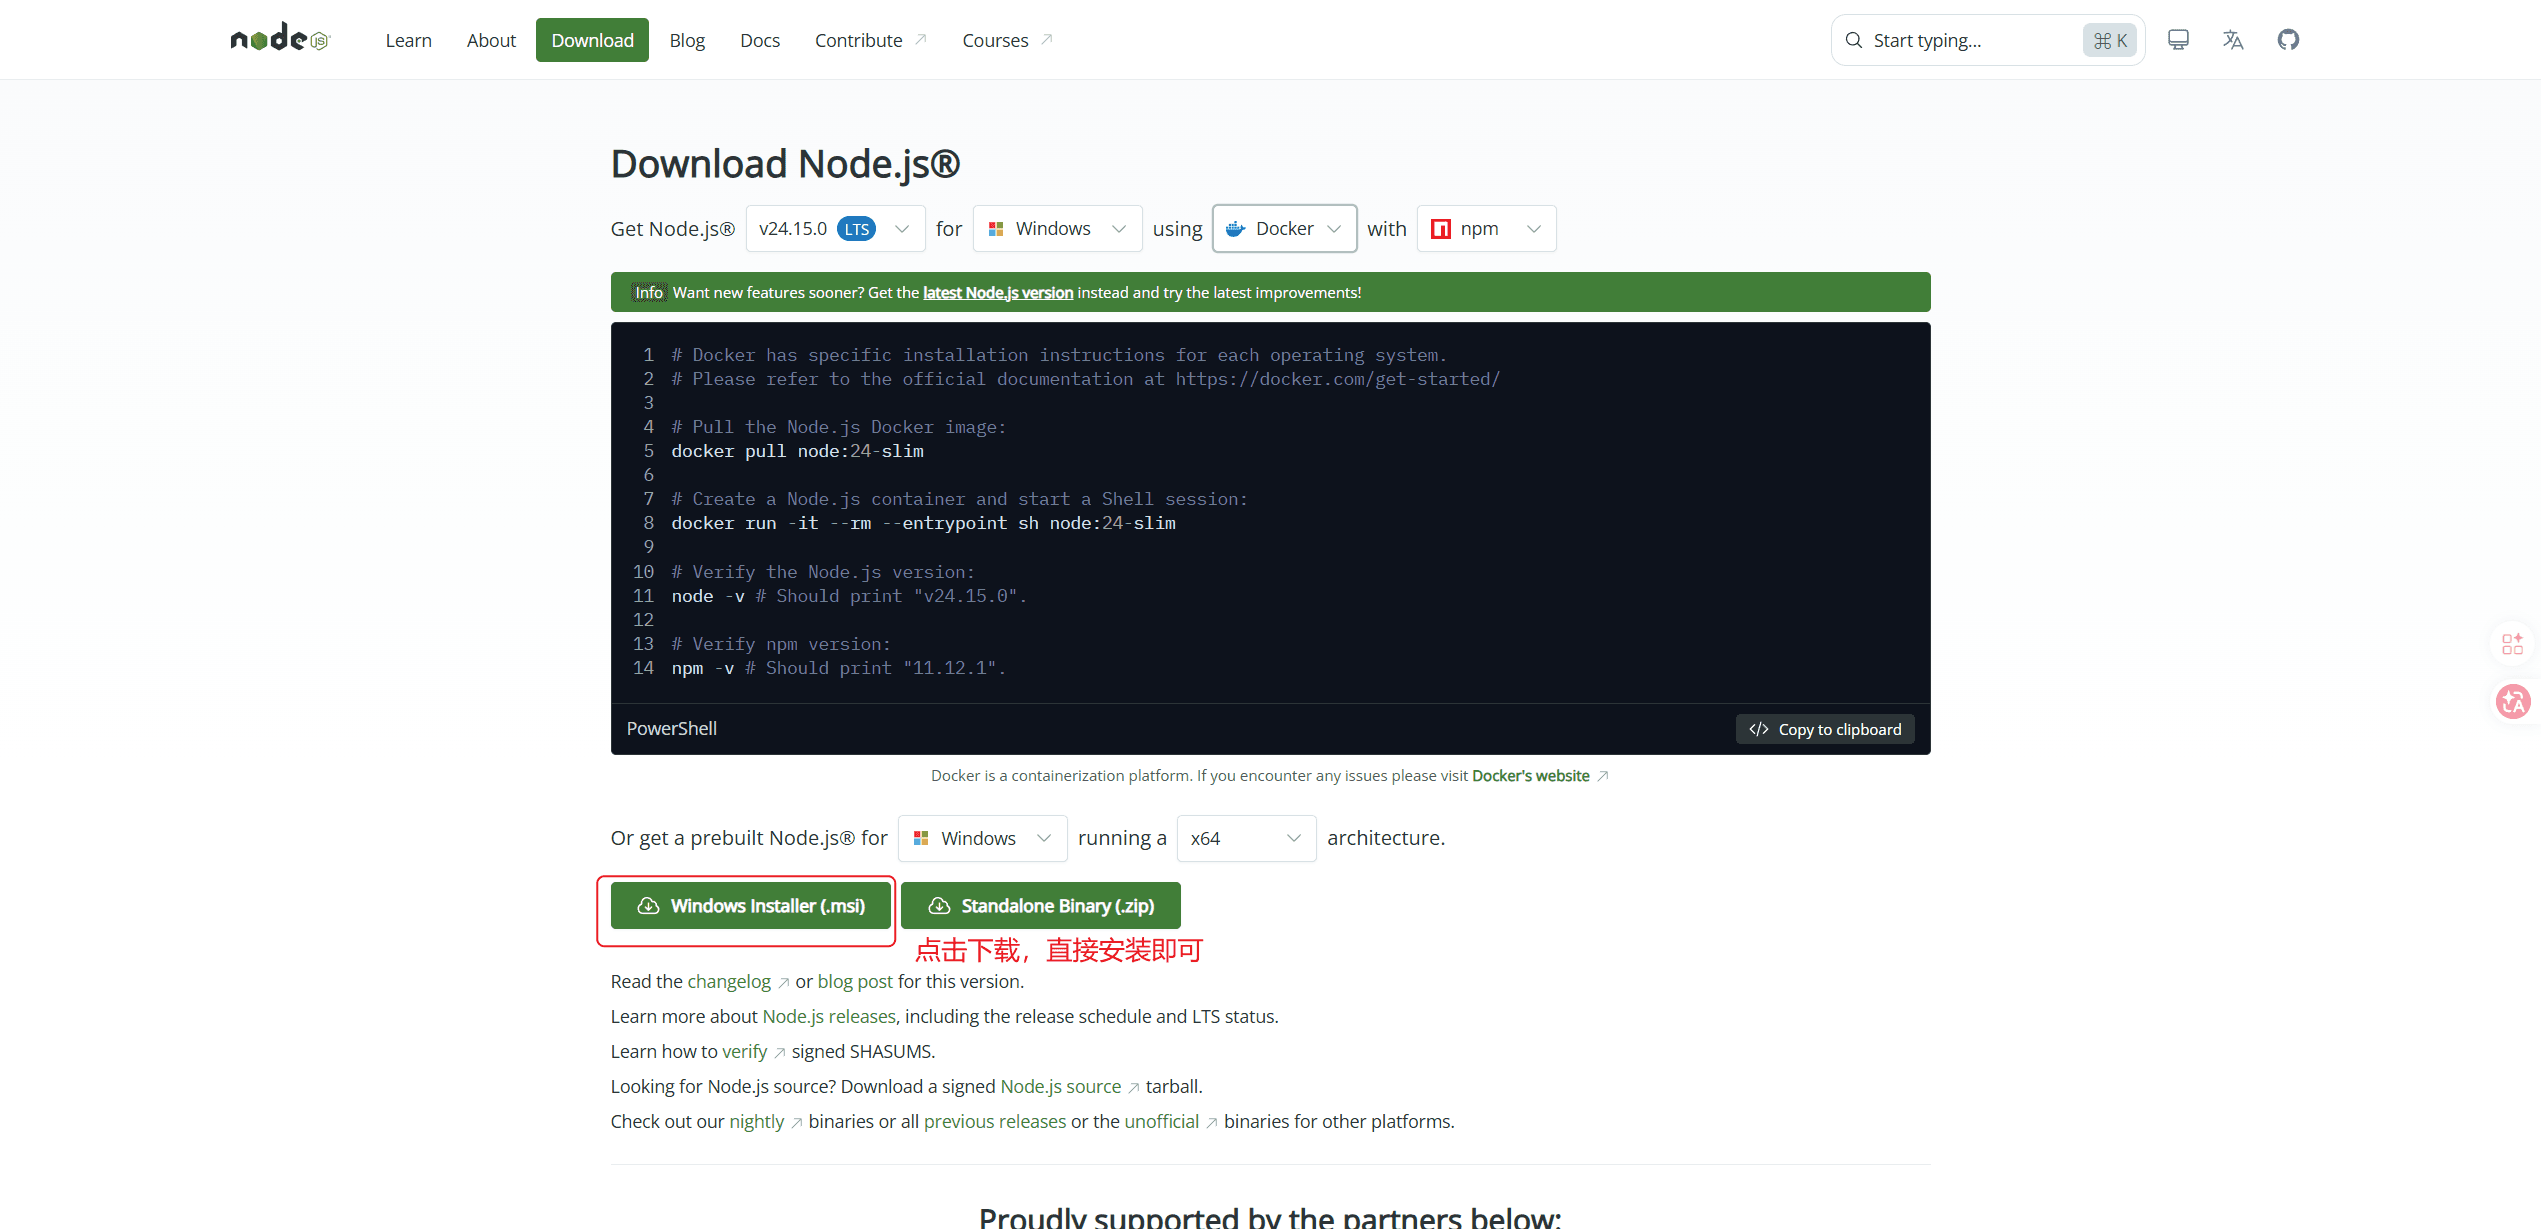
Task: Open the language translation icon
Action: 2233,40
